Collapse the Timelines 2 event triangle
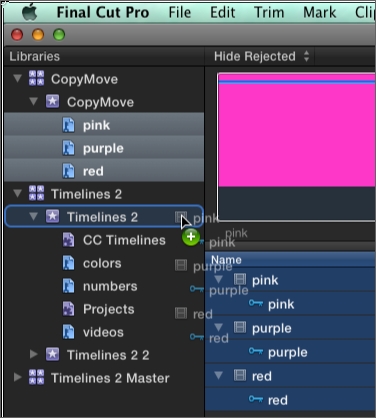 (33, 217)
